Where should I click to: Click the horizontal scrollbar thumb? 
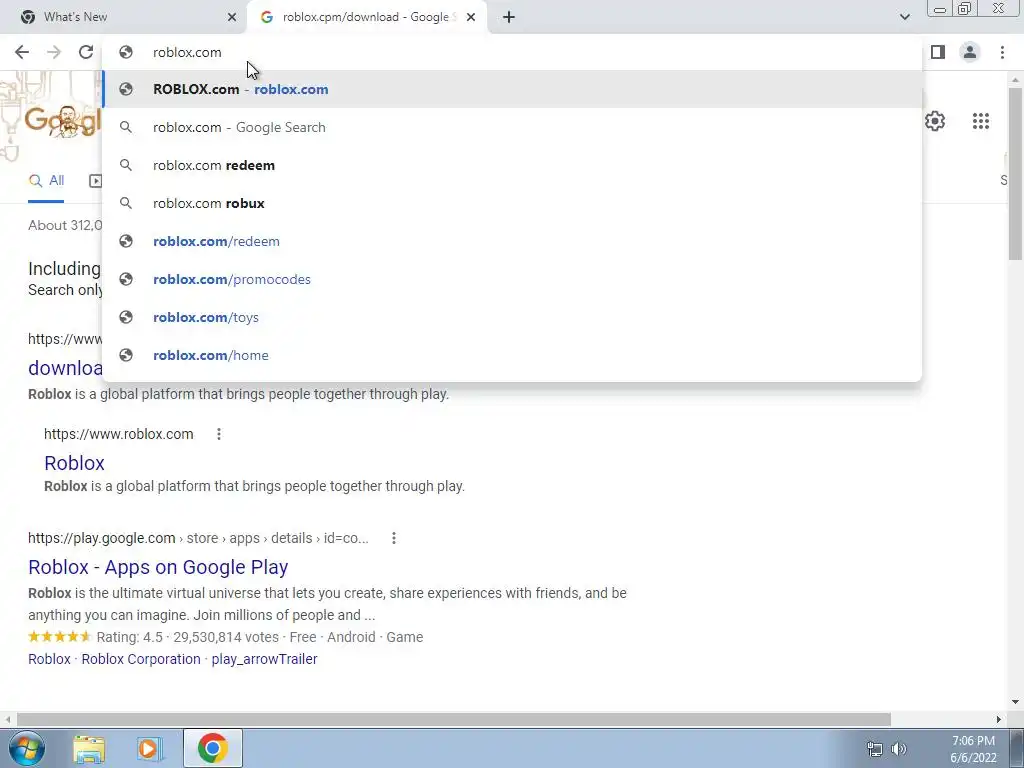click(454, 719)
